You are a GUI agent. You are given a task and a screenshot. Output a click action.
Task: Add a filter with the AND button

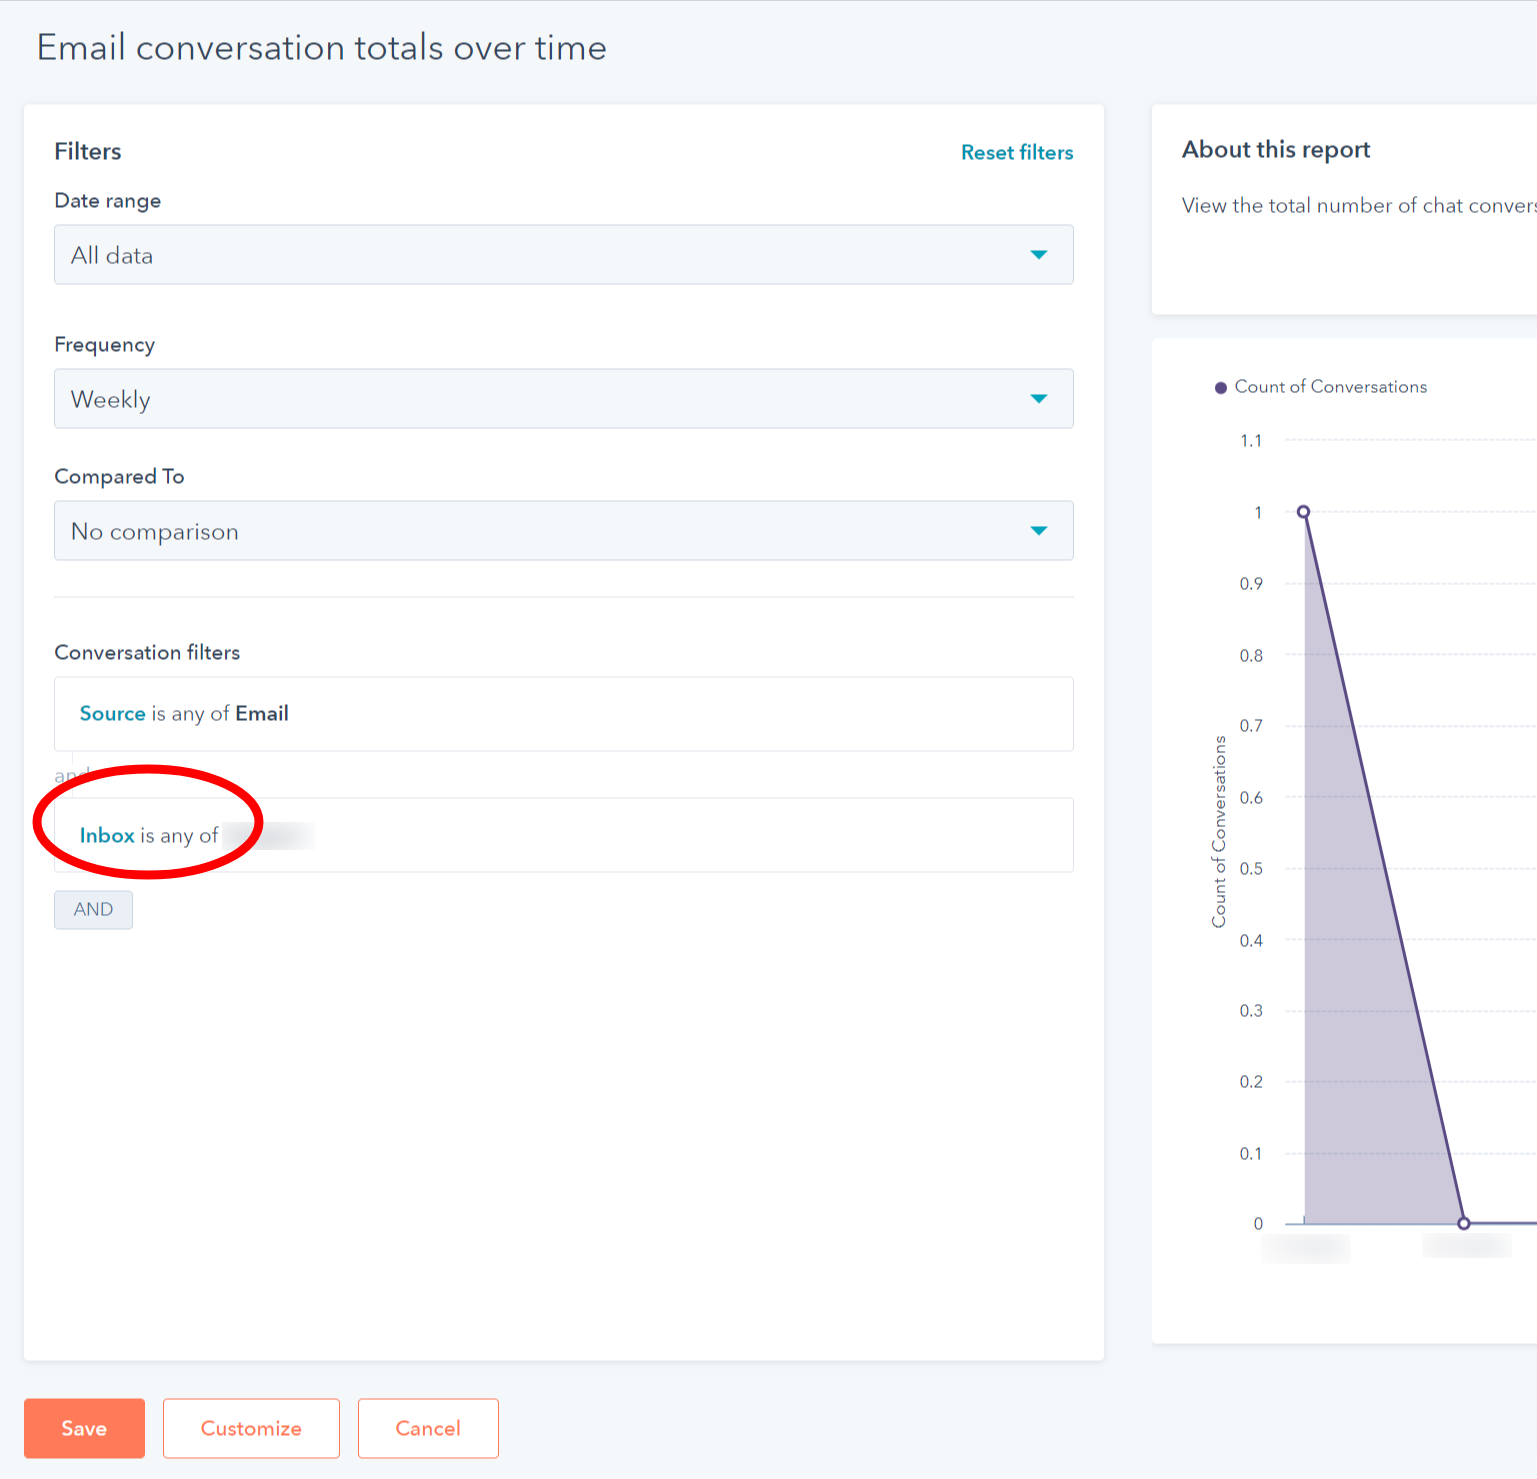93,910
